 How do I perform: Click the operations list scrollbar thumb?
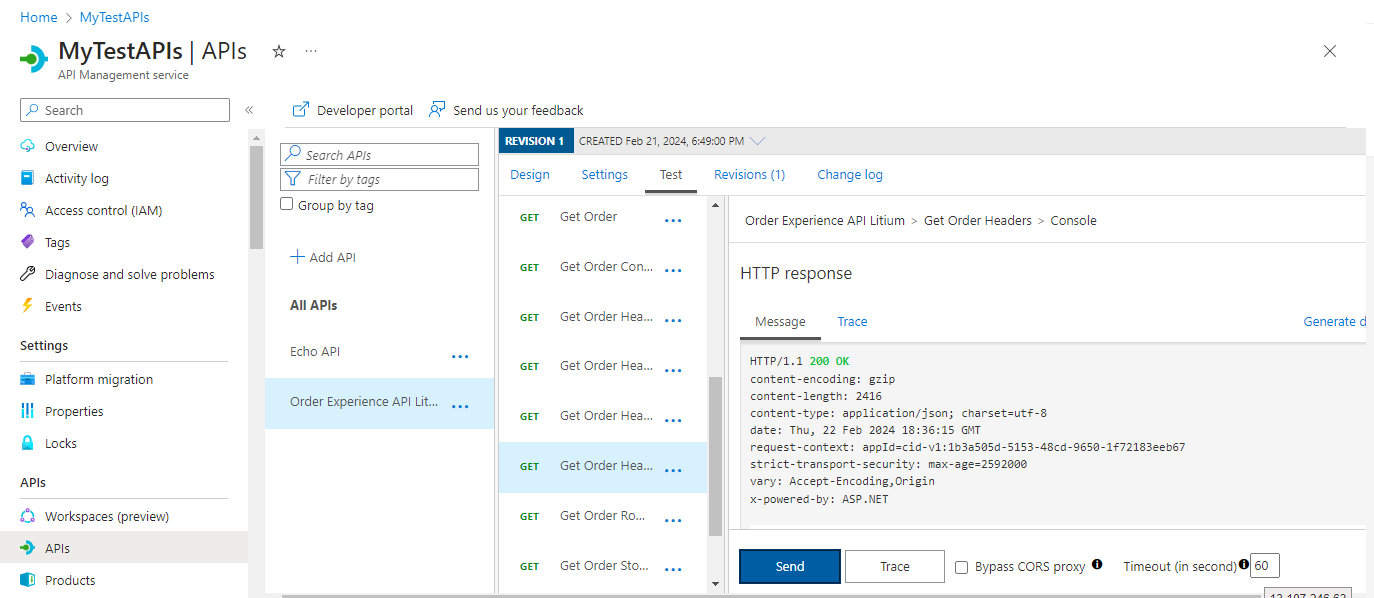click(x=715, y=456)
